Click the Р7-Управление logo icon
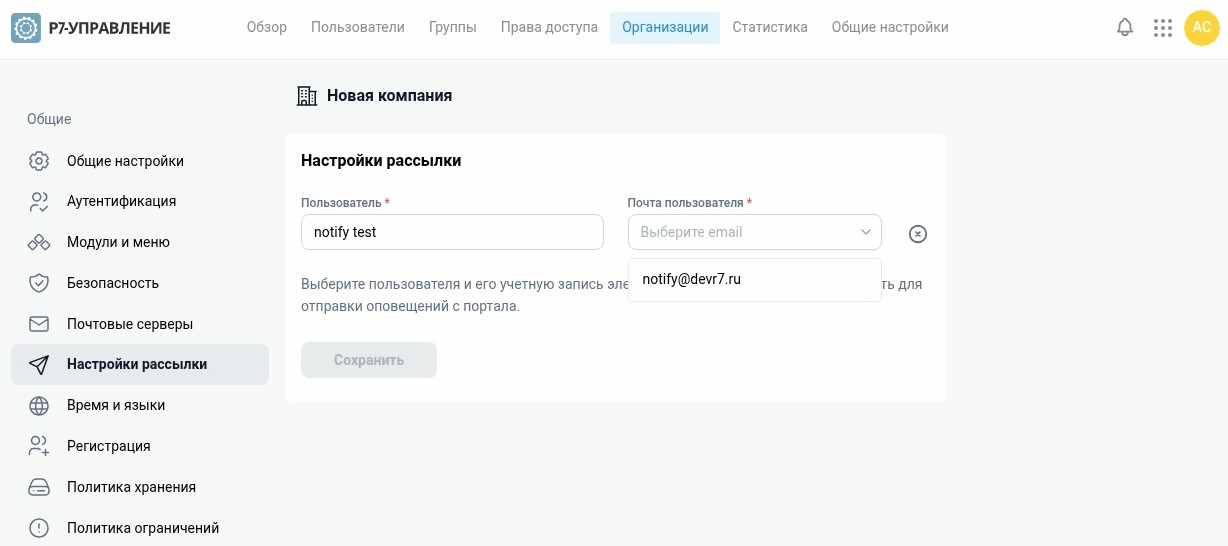This screenshot has height=546, width=1228. [x=26, y=28]
